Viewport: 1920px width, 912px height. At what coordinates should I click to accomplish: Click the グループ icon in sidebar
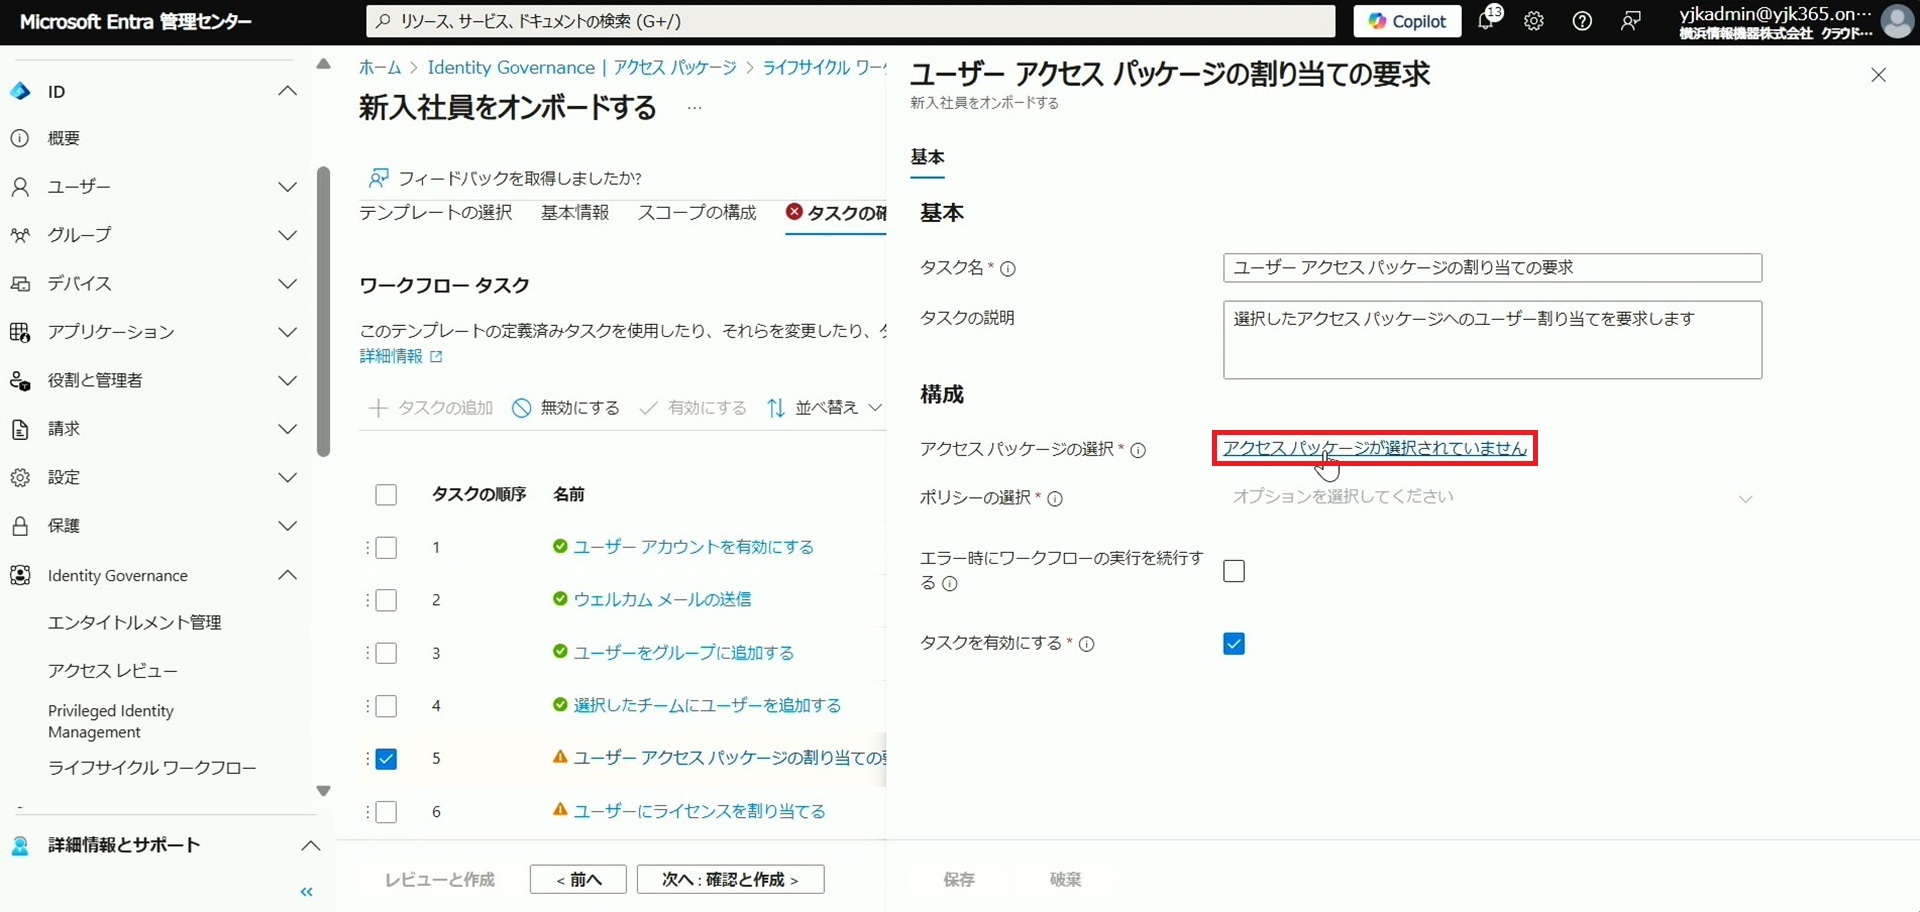20,235
